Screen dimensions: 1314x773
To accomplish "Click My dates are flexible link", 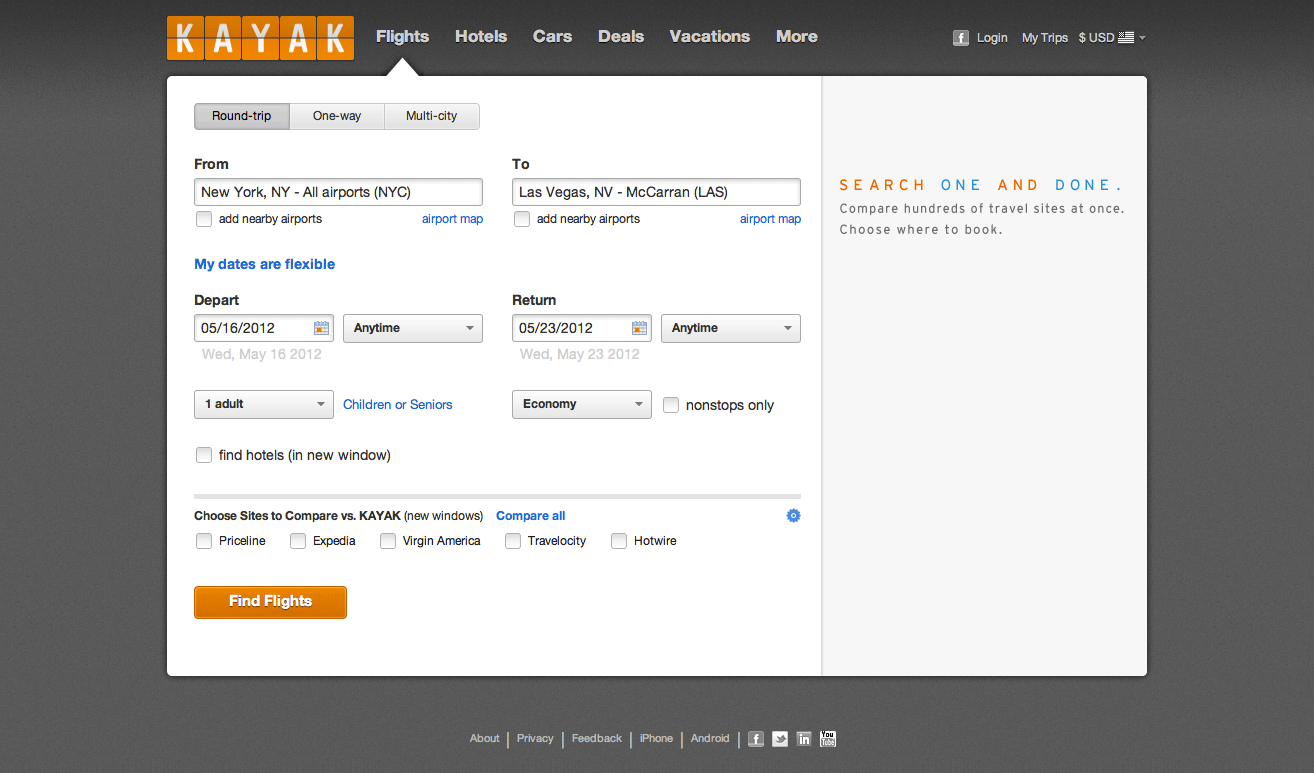I will [x=265, y=264].
